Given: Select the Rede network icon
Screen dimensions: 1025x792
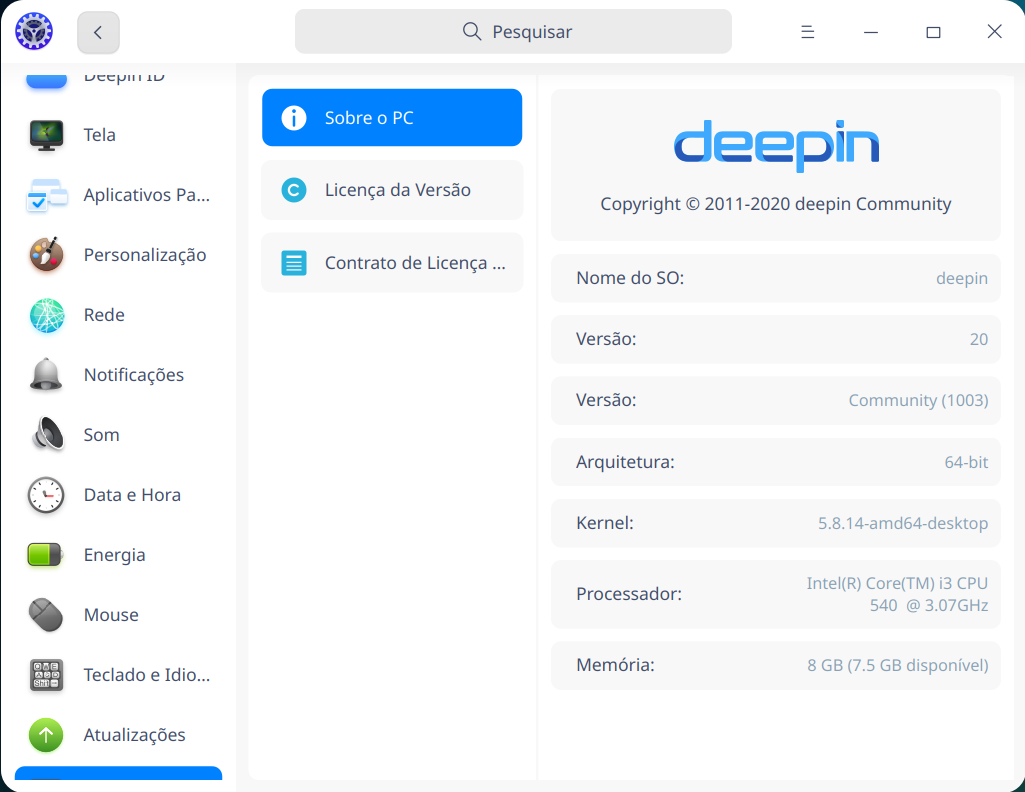Looking at the screenshot, I should (x=102, y=314).
